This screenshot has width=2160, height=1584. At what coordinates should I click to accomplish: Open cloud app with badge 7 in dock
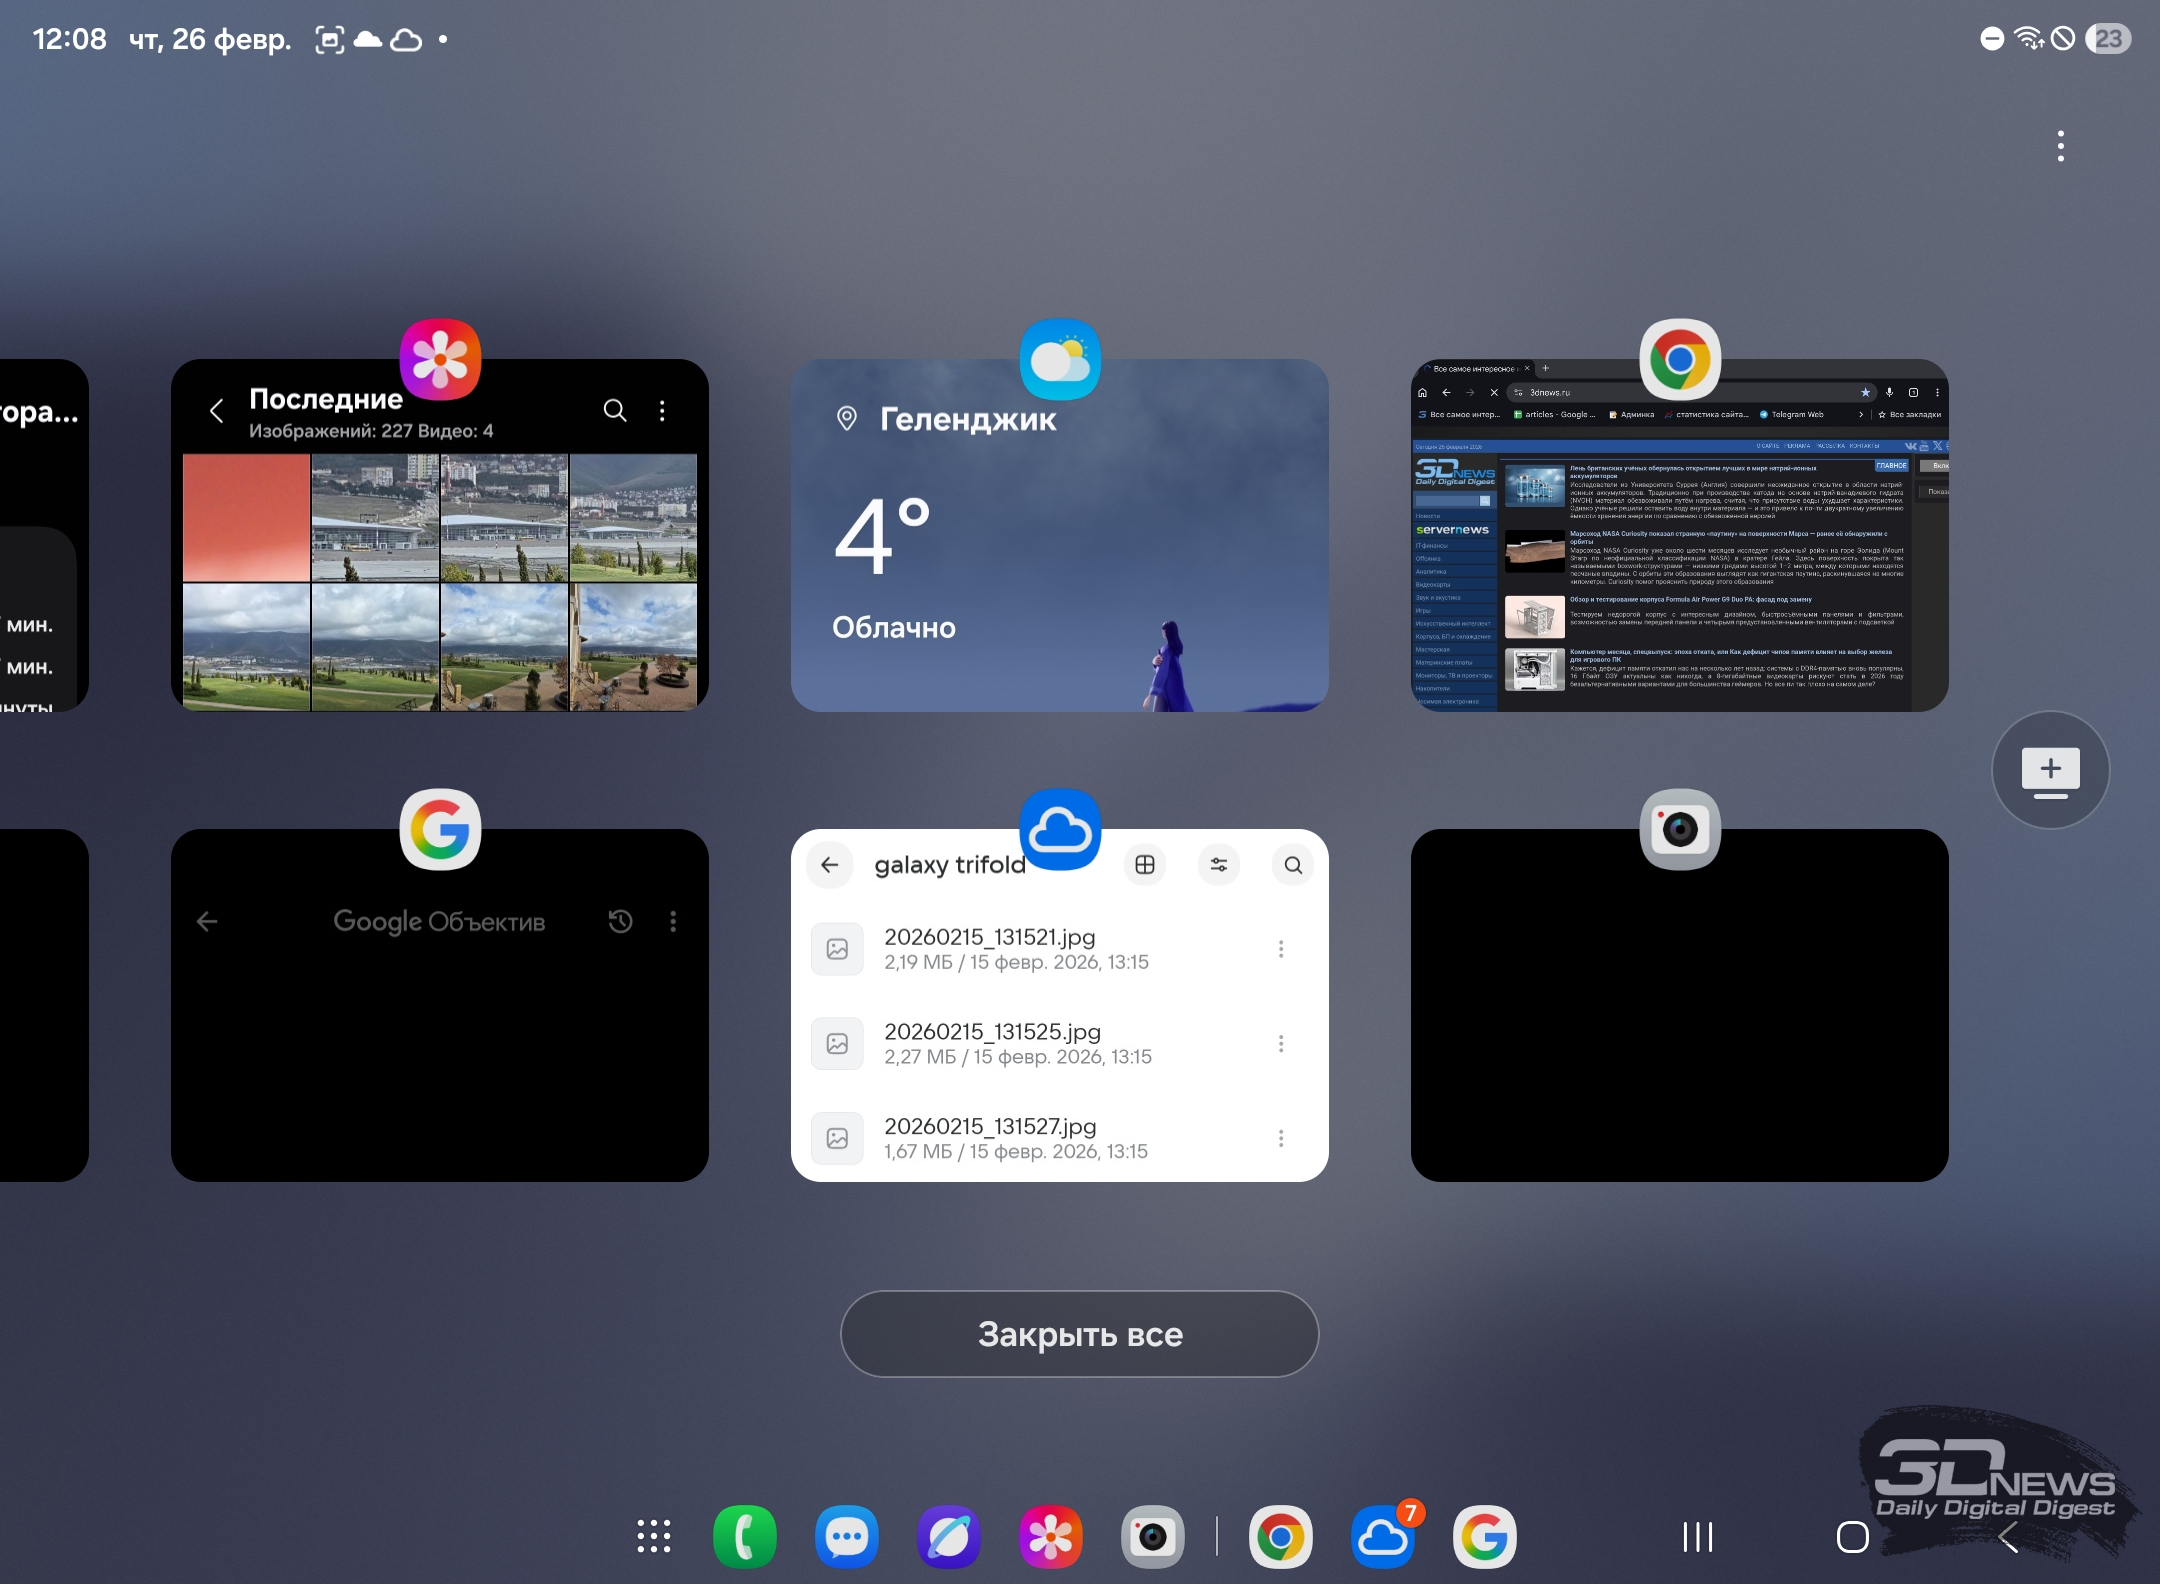[1383, 1536]
